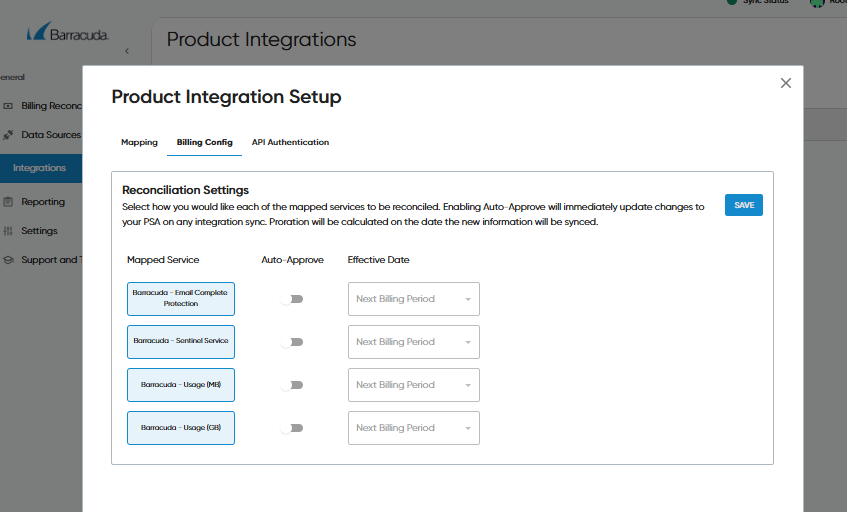Click the Billing Reconciliation sidebar icon
Viewport: 847px width, 512px height.
(8, 106)
